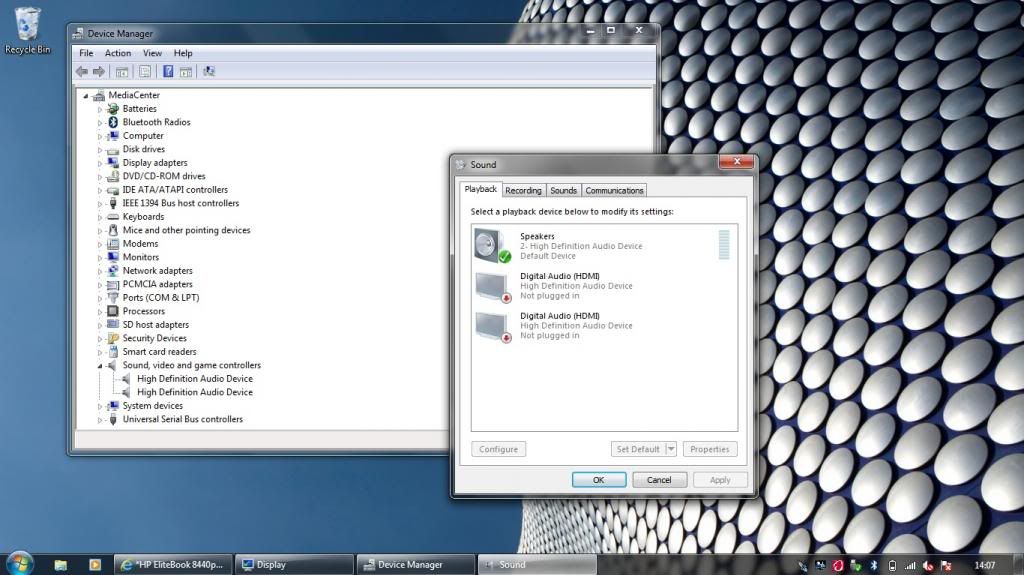
Task: Select the Playback tab
Action: pyautogui.click(x=481, y=189)
